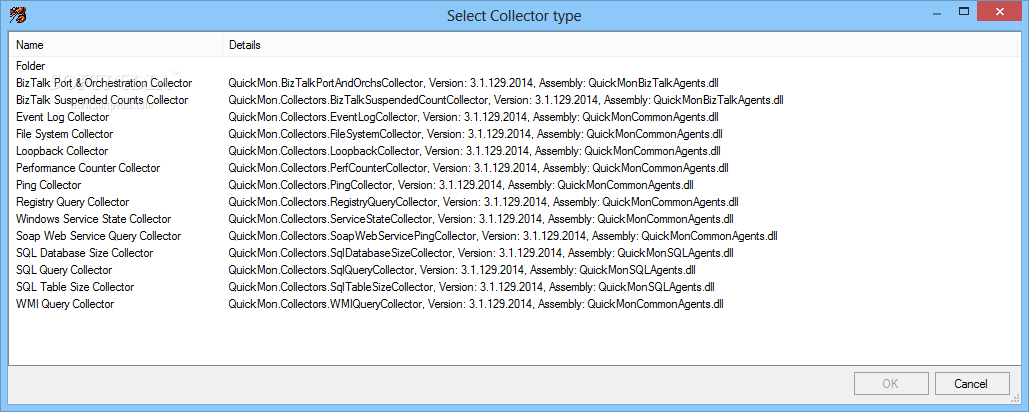The width and height of the screenshot is (1029, 412).
Task: Click the QuickMon app icon in title bar
Action: pos(17,14)
